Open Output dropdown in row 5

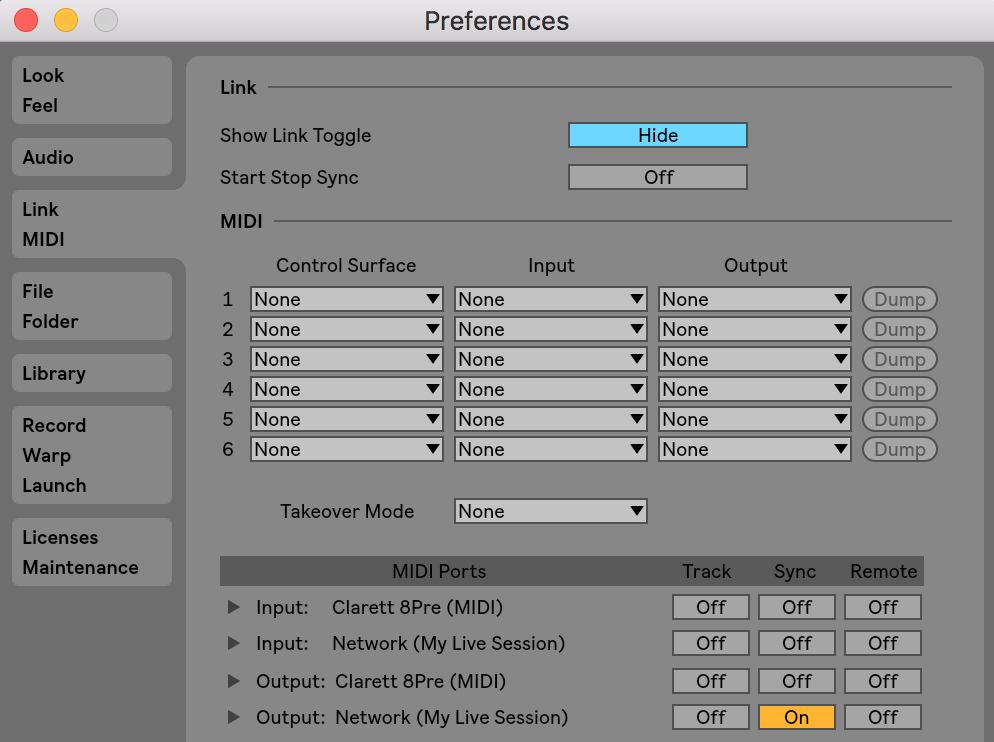(x=755, y=419)
